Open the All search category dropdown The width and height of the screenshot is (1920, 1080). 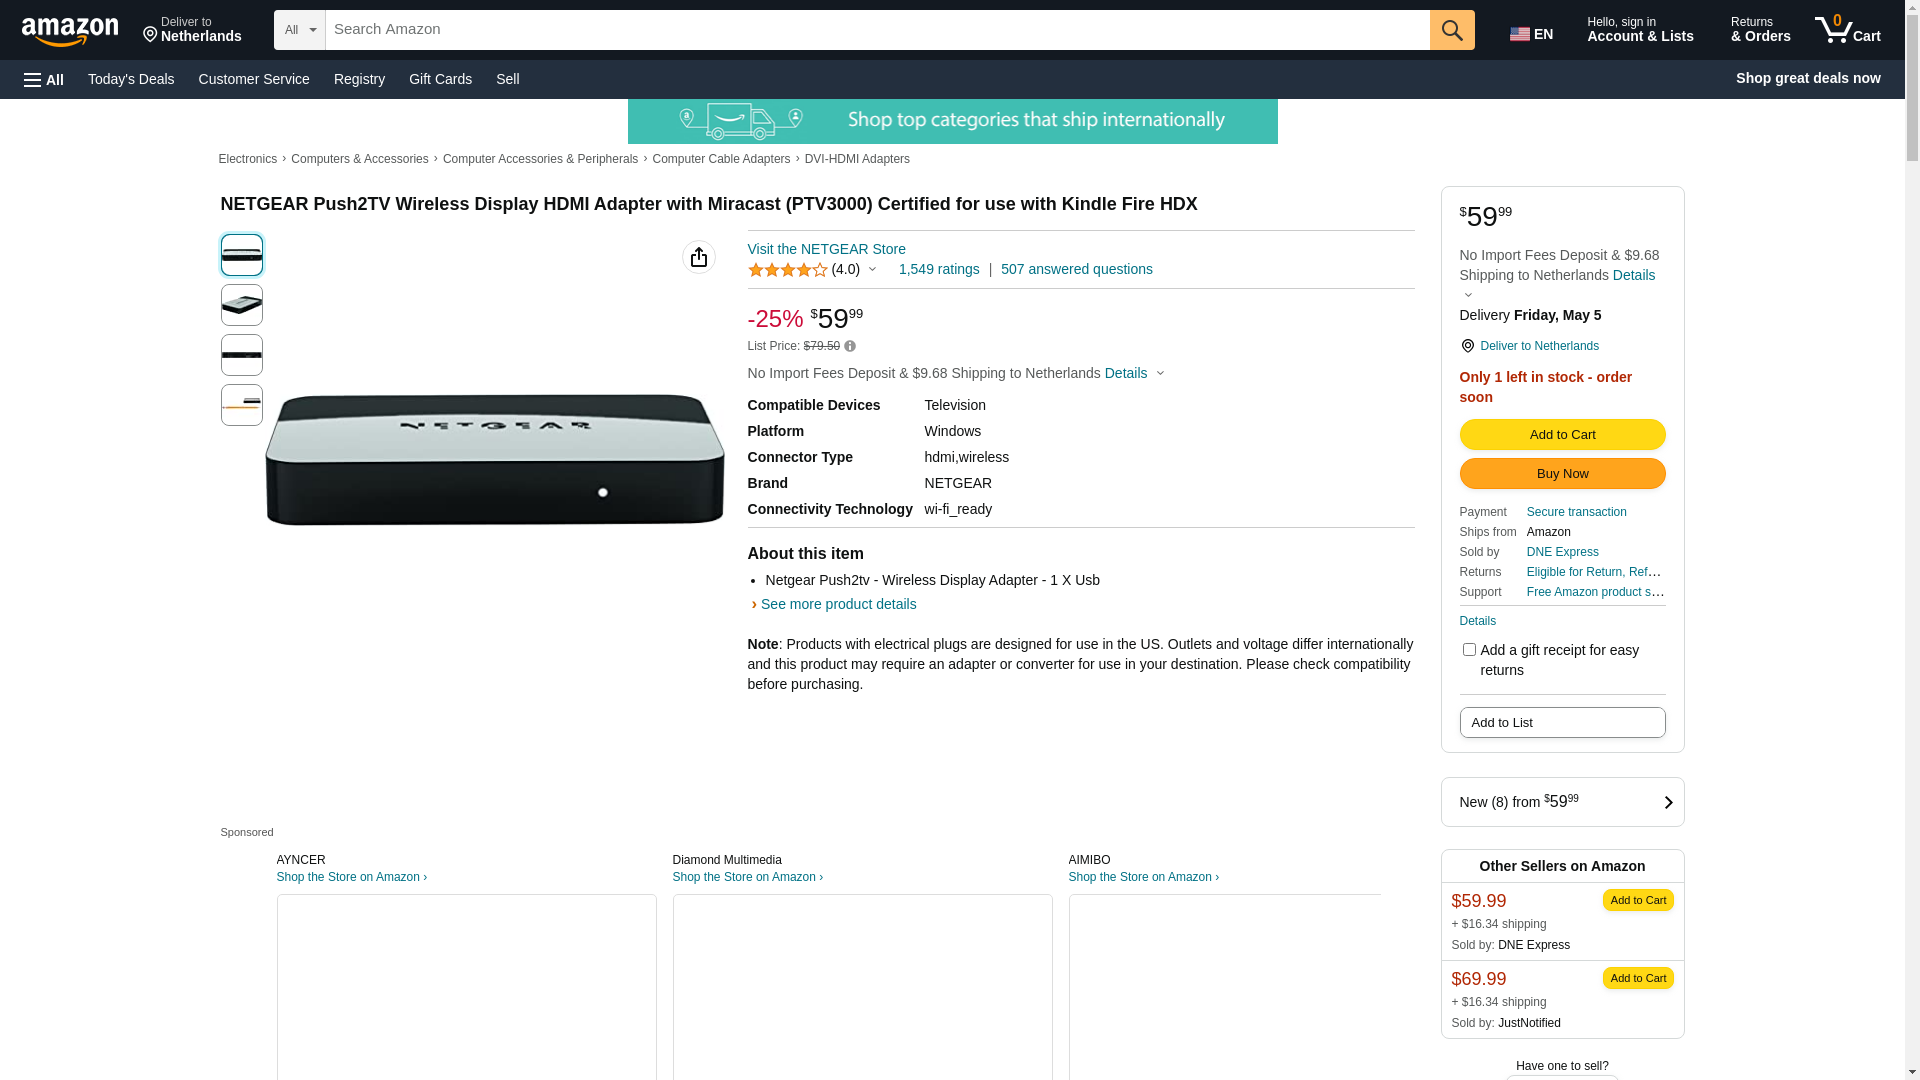(x=299, y=30)
